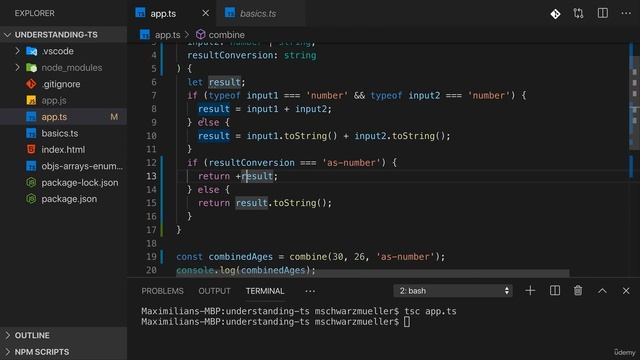Image resolution: width=640 pixels, height=360 pixels.
Task: Click app.ts in the breadcrumb
Action: coord(167,35)
